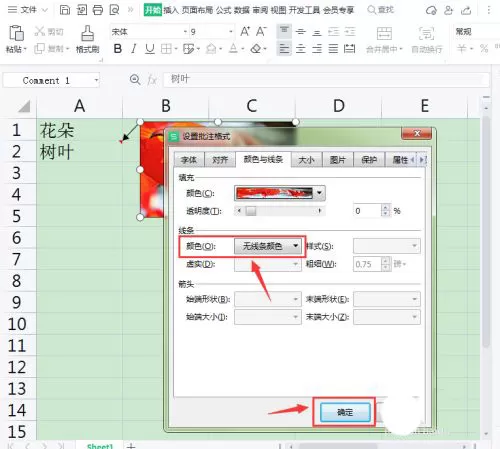
Task: Select column A header
Action: point(79,106)
